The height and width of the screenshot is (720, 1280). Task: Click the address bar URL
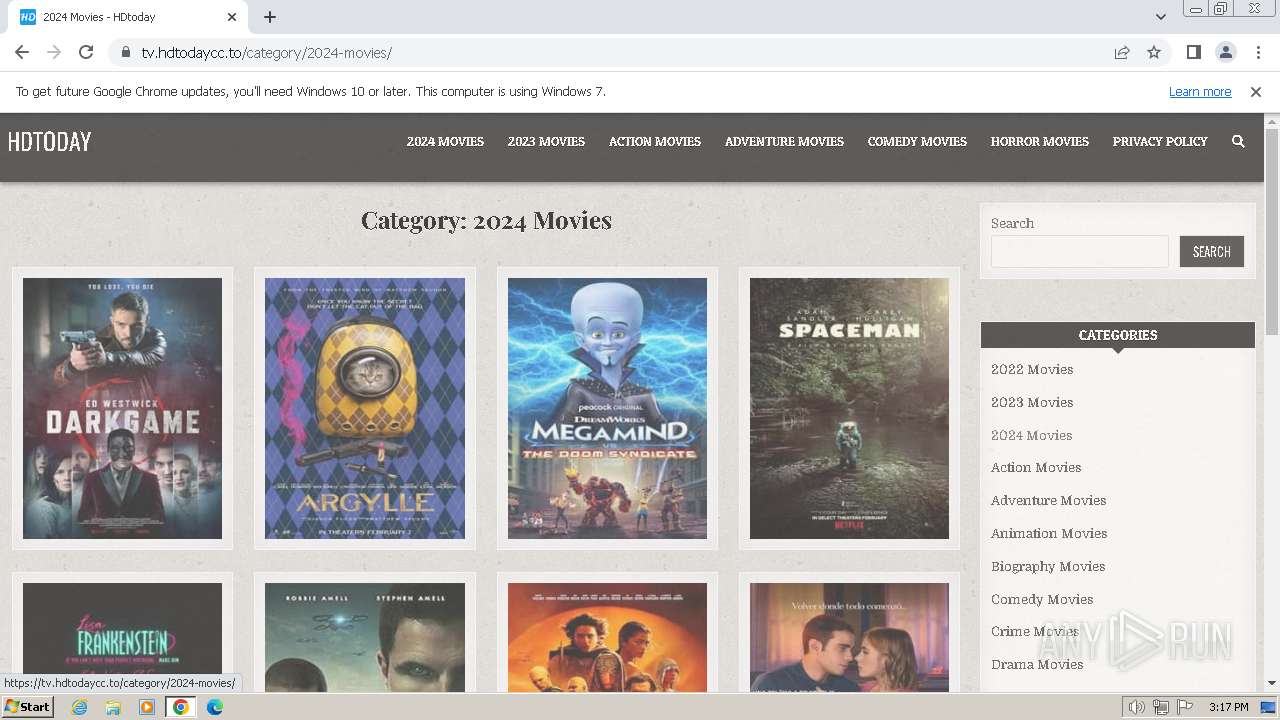tap(266, 52)
